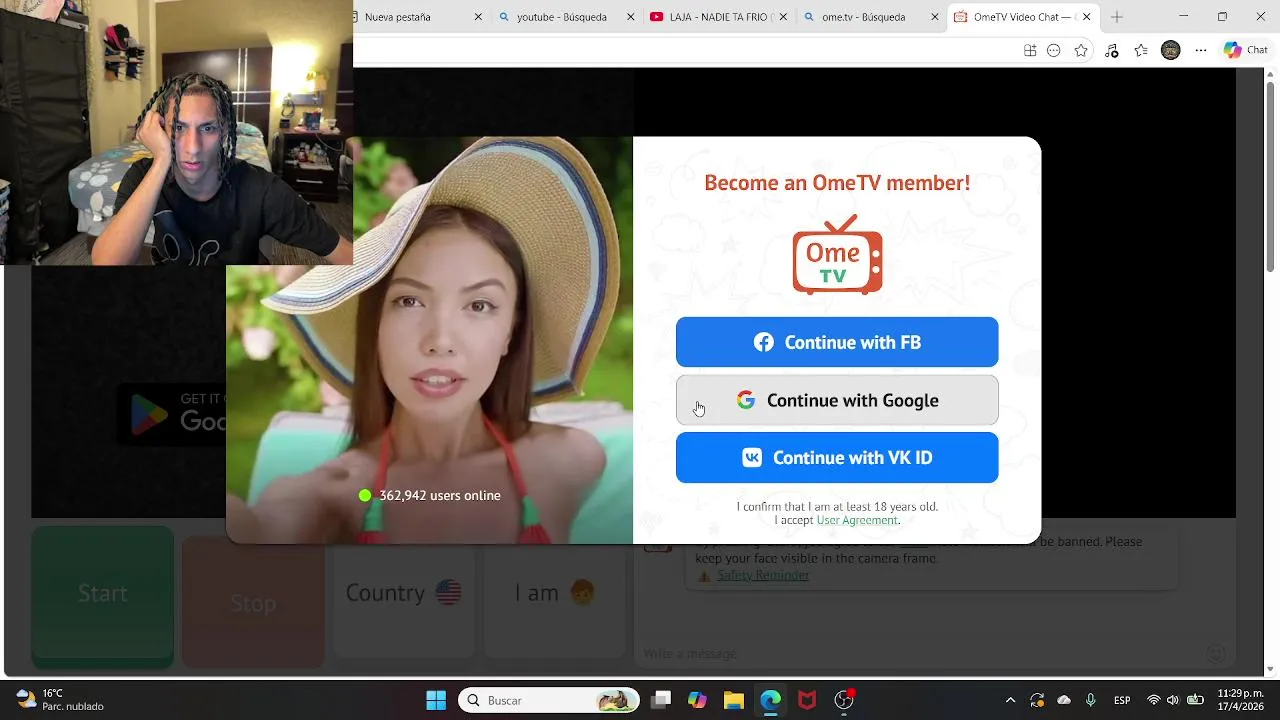The width and height of the screenshot is (1280, 720).
Task: Open the weather widget 16°C
Action: pyautogui.click(x=60, y=700)
